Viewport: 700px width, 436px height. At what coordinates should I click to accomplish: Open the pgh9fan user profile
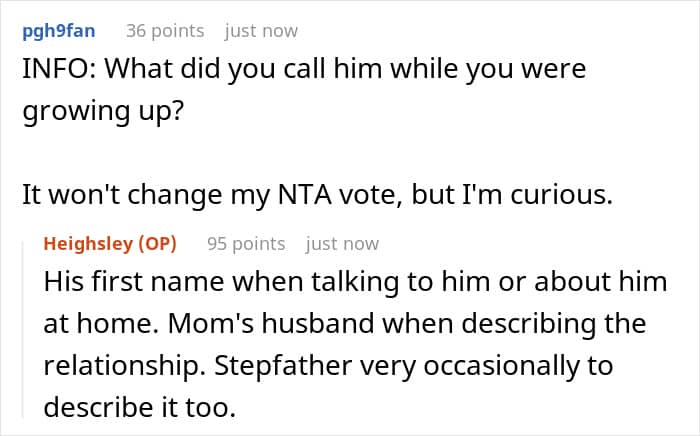(x=58, y=31)
